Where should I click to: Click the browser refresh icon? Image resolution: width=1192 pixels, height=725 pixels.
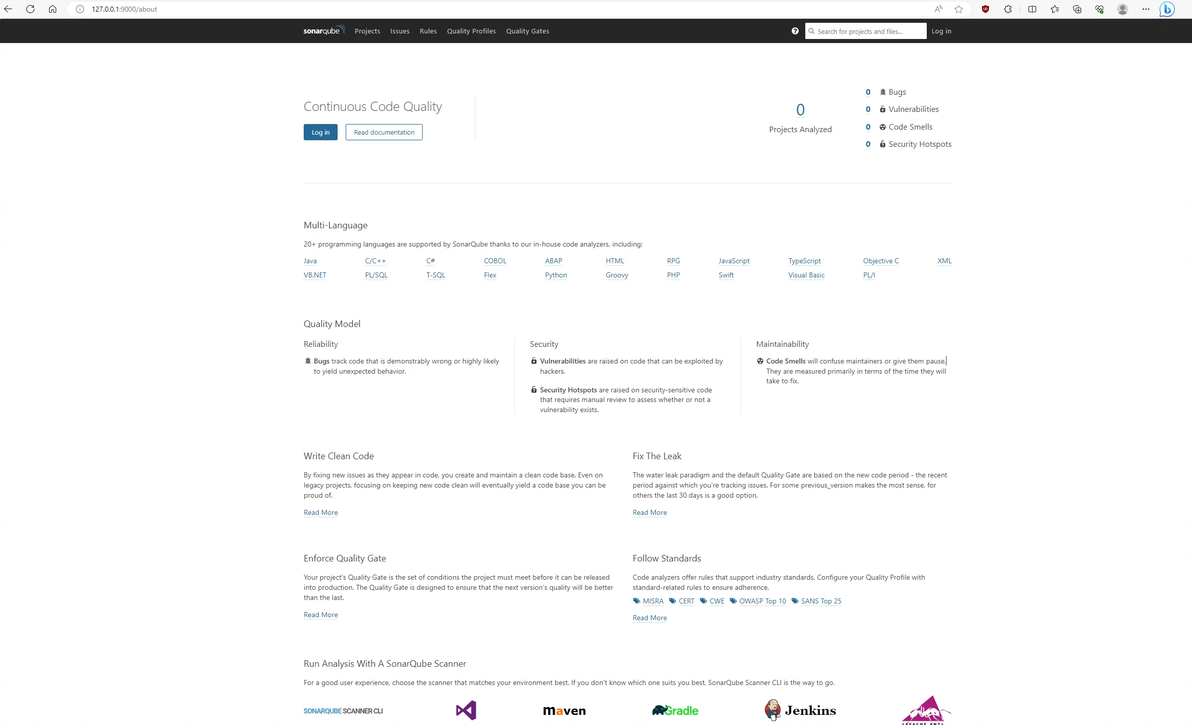pyautogui.click(x=30, y=9)
